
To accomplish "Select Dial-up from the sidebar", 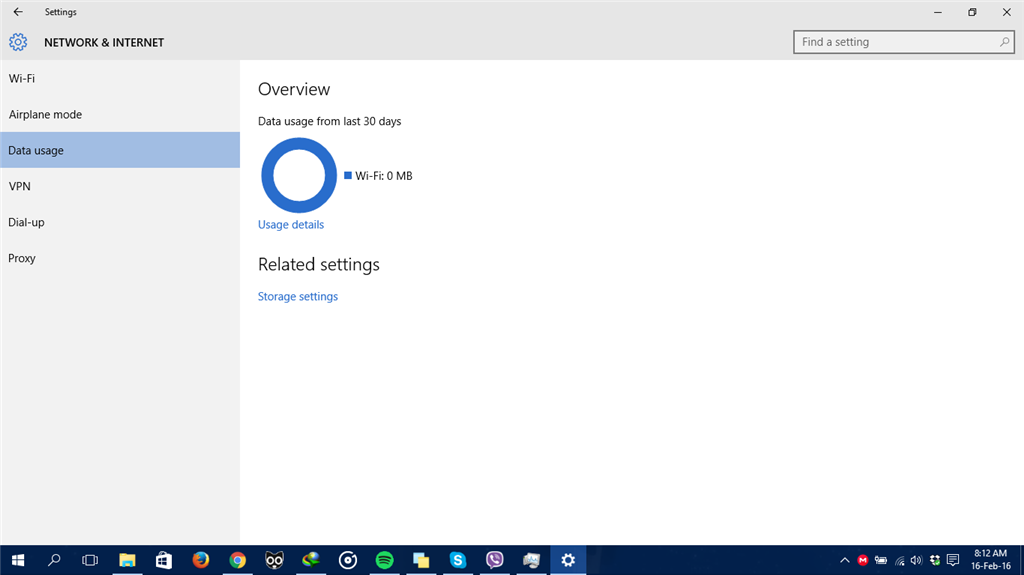I will click(120, 222).
